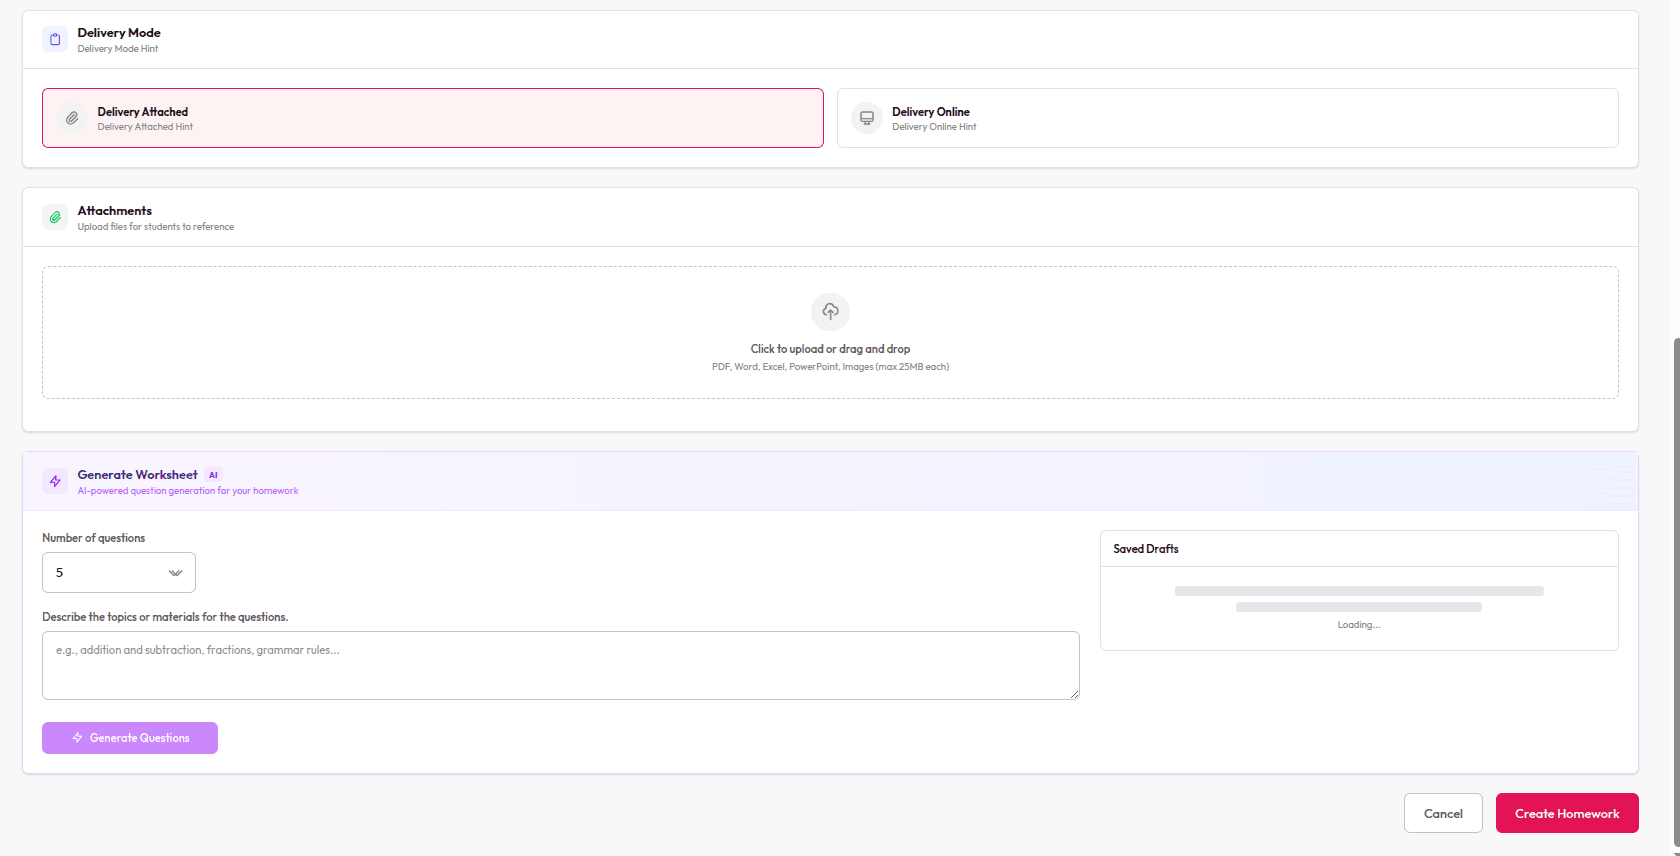This screenshot has height=856, width=1680.
Task: Click the 'Number of questions' label
Action: [94, 538]
